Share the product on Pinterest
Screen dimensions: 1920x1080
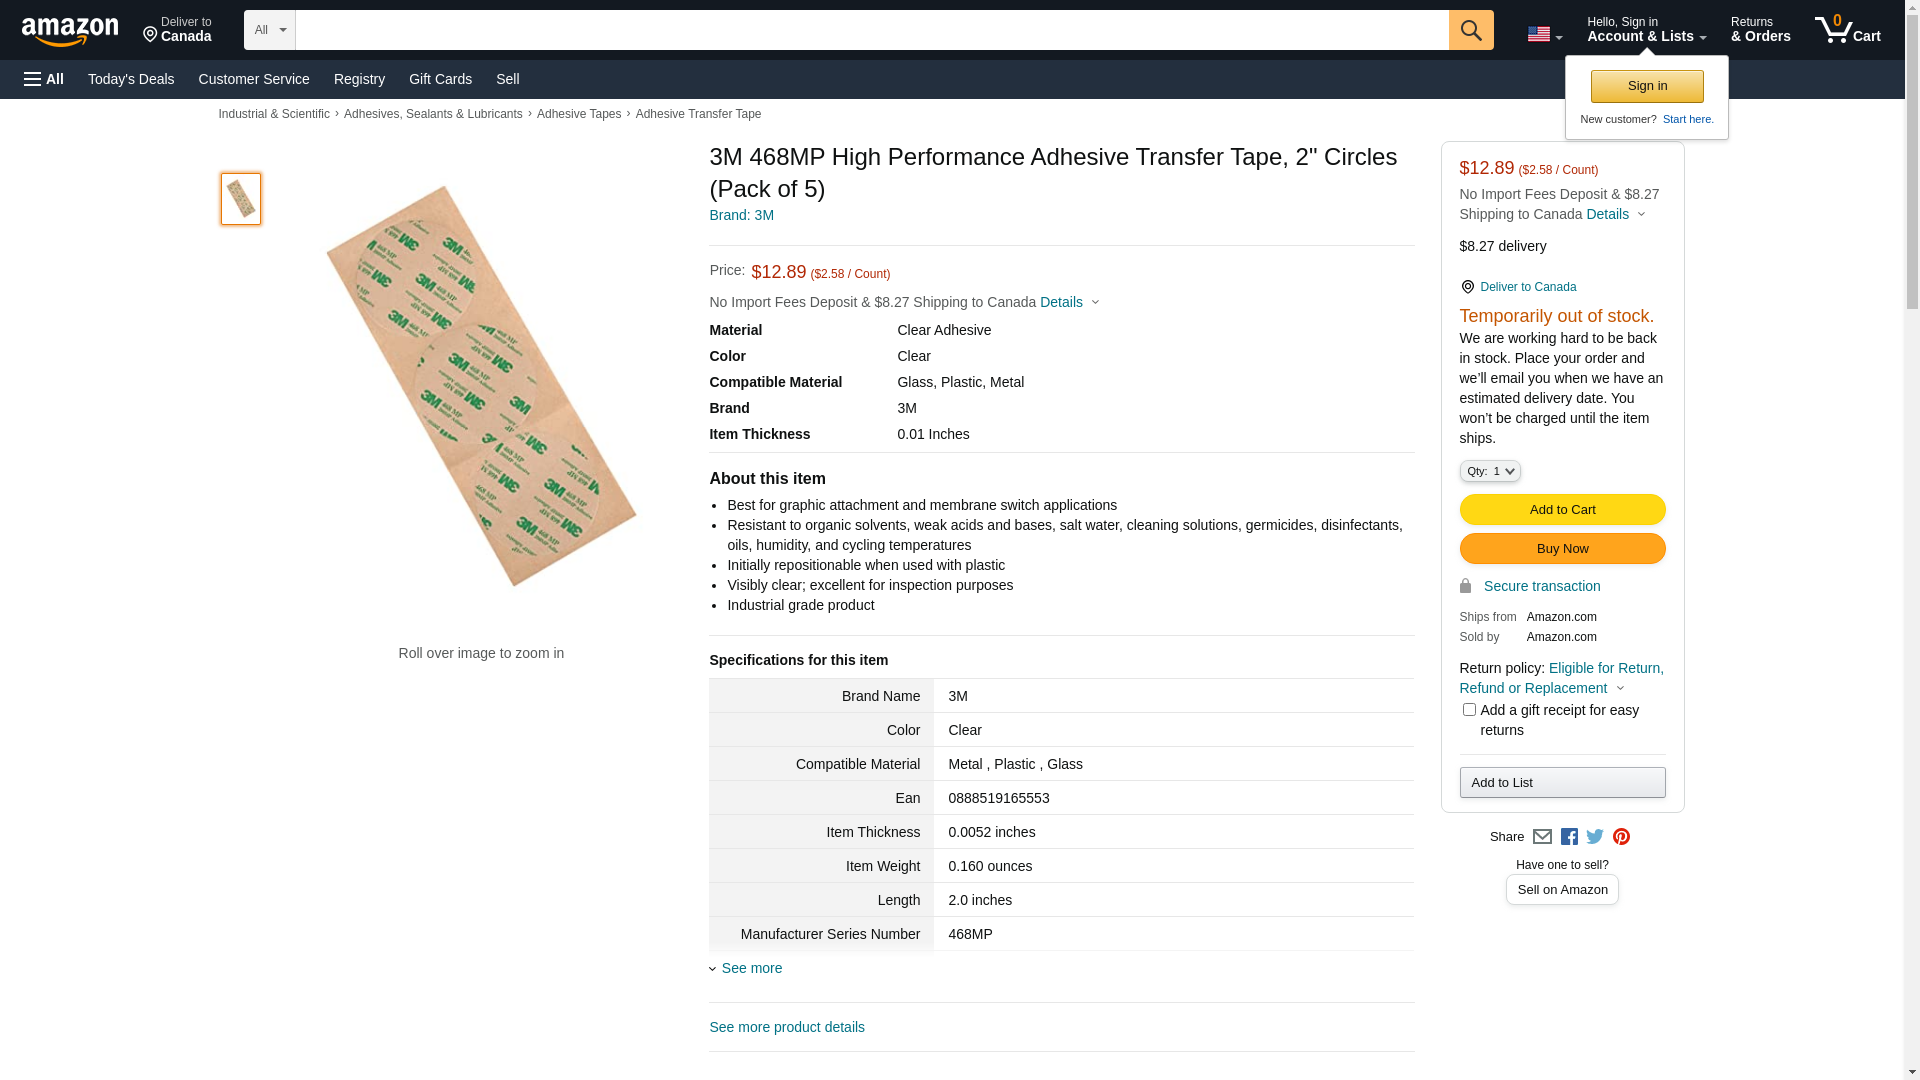pos(1621,837)
